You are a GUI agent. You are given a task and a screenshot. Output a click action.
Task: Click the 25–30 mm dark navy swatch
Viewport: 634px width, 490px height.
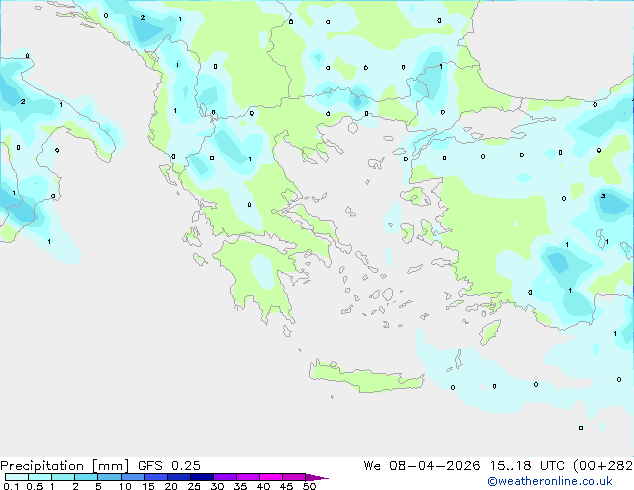201,477
